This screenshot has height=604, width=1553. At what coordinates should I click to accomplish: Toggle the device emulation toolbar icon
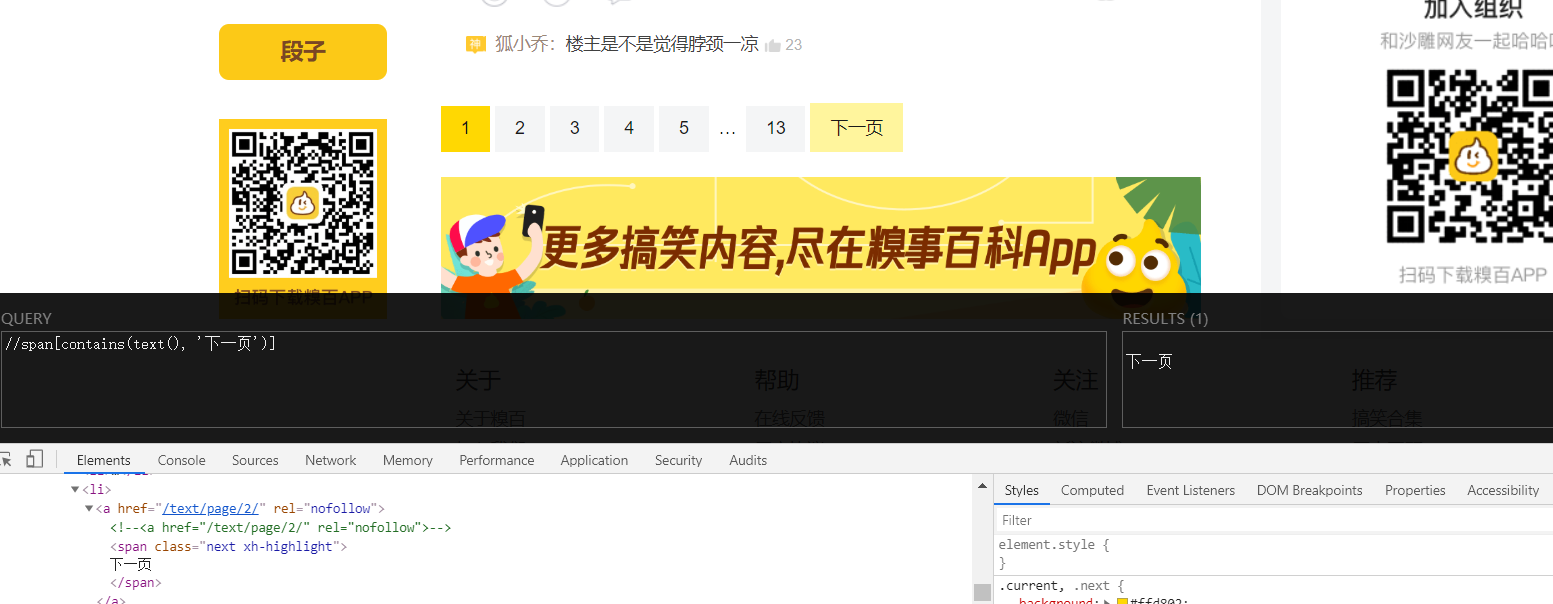pyautogui.click(x=36, y=457)
